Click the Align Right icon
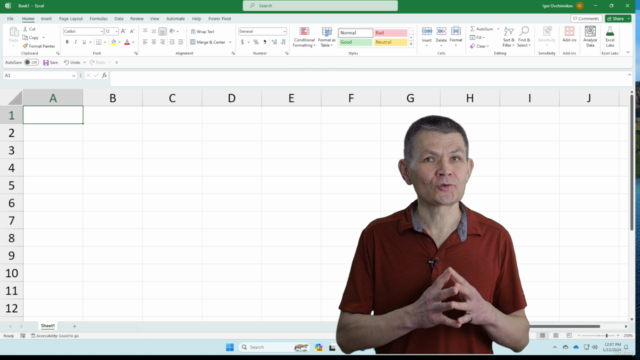Image resolution: width=640 pixels, height=360 pixels. (x=162, y=42)
